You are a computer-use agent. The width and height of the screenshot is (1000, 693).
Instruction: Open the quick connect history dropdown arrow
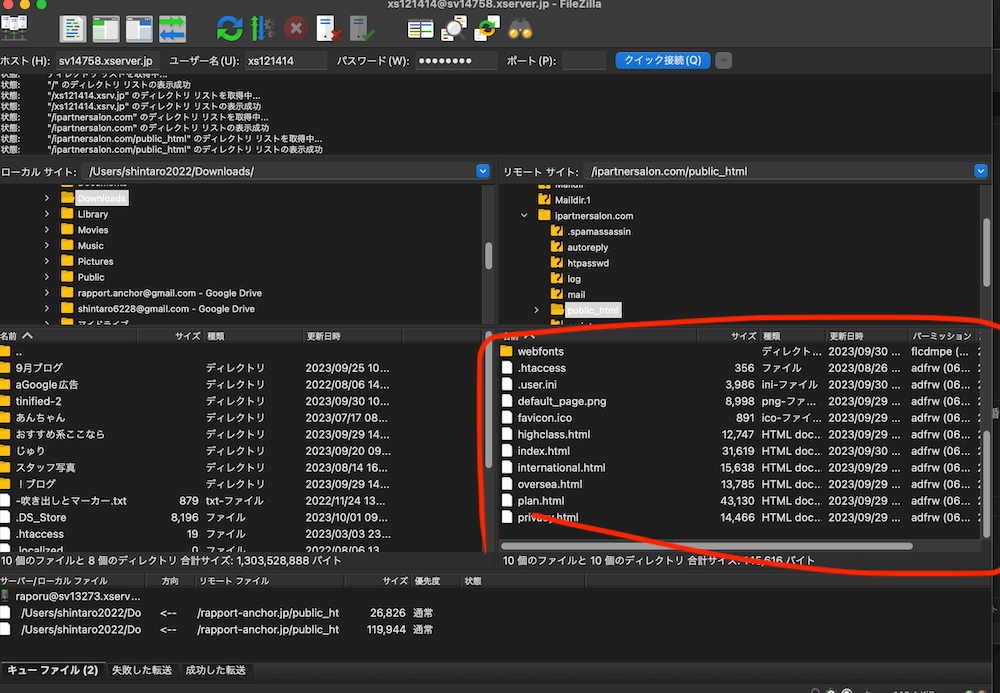coord(723,61)
